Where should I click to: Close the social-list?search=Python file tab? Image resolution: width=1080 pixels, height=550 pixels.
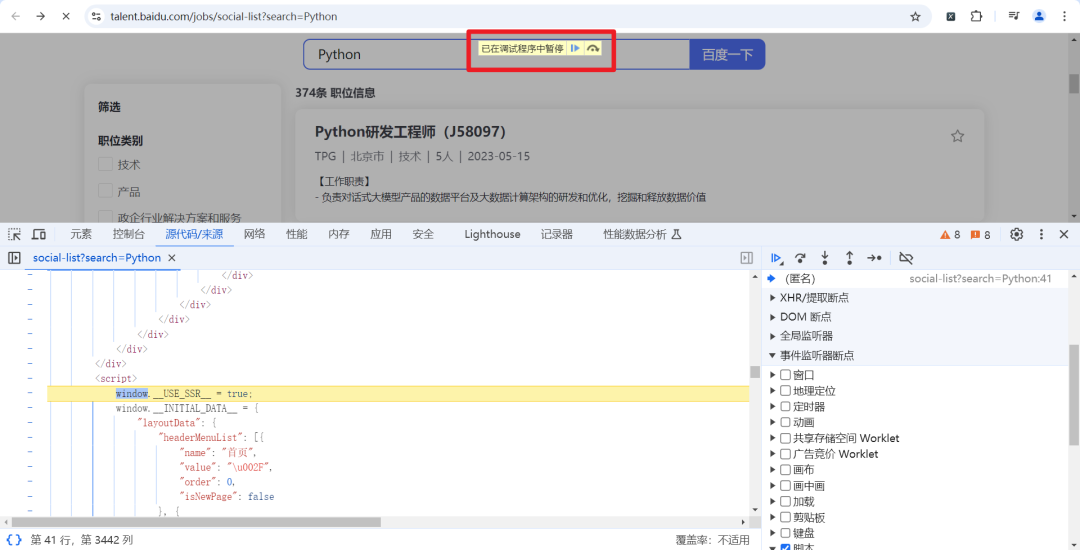(172, 258)
